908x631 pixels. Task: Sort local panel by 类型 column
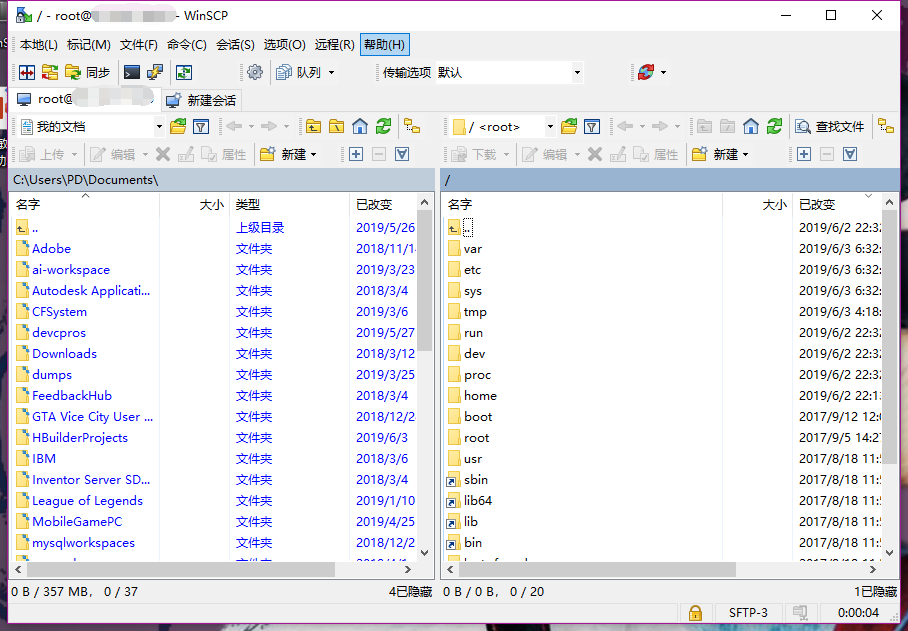(290, 204)
